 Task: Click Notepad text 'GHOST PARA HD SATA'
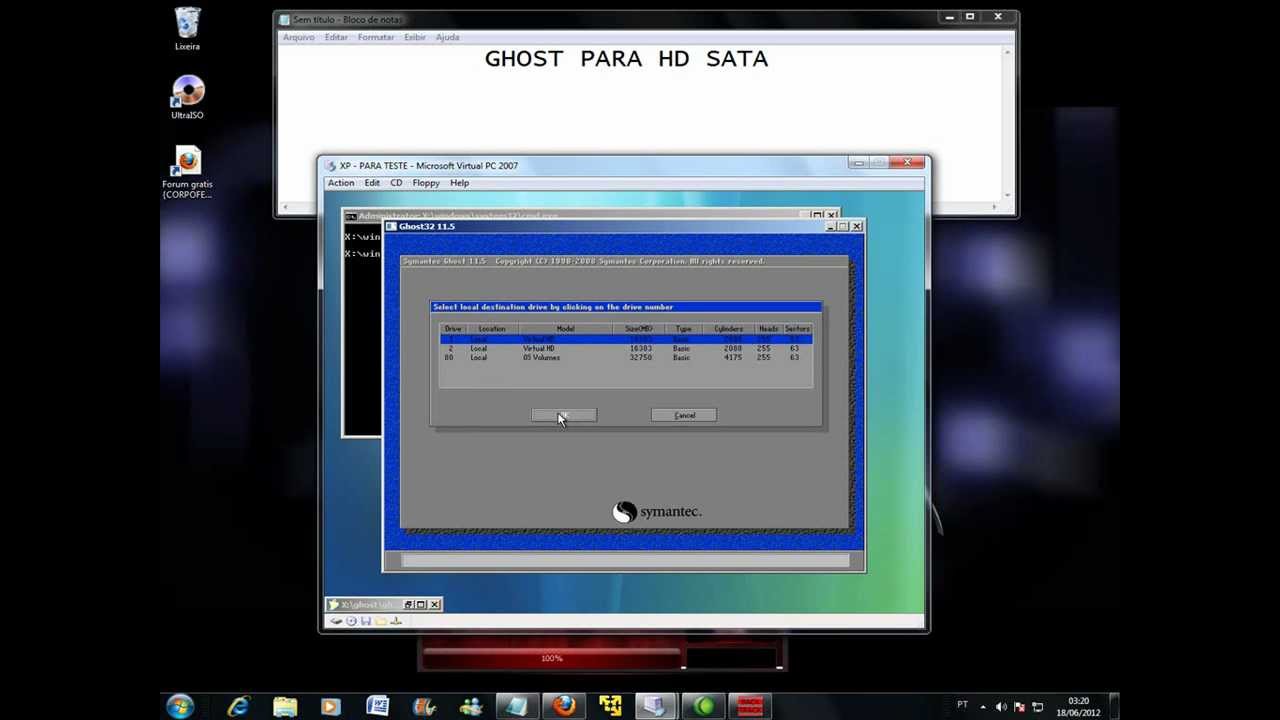pyautogui.click(x=626, y=59)
